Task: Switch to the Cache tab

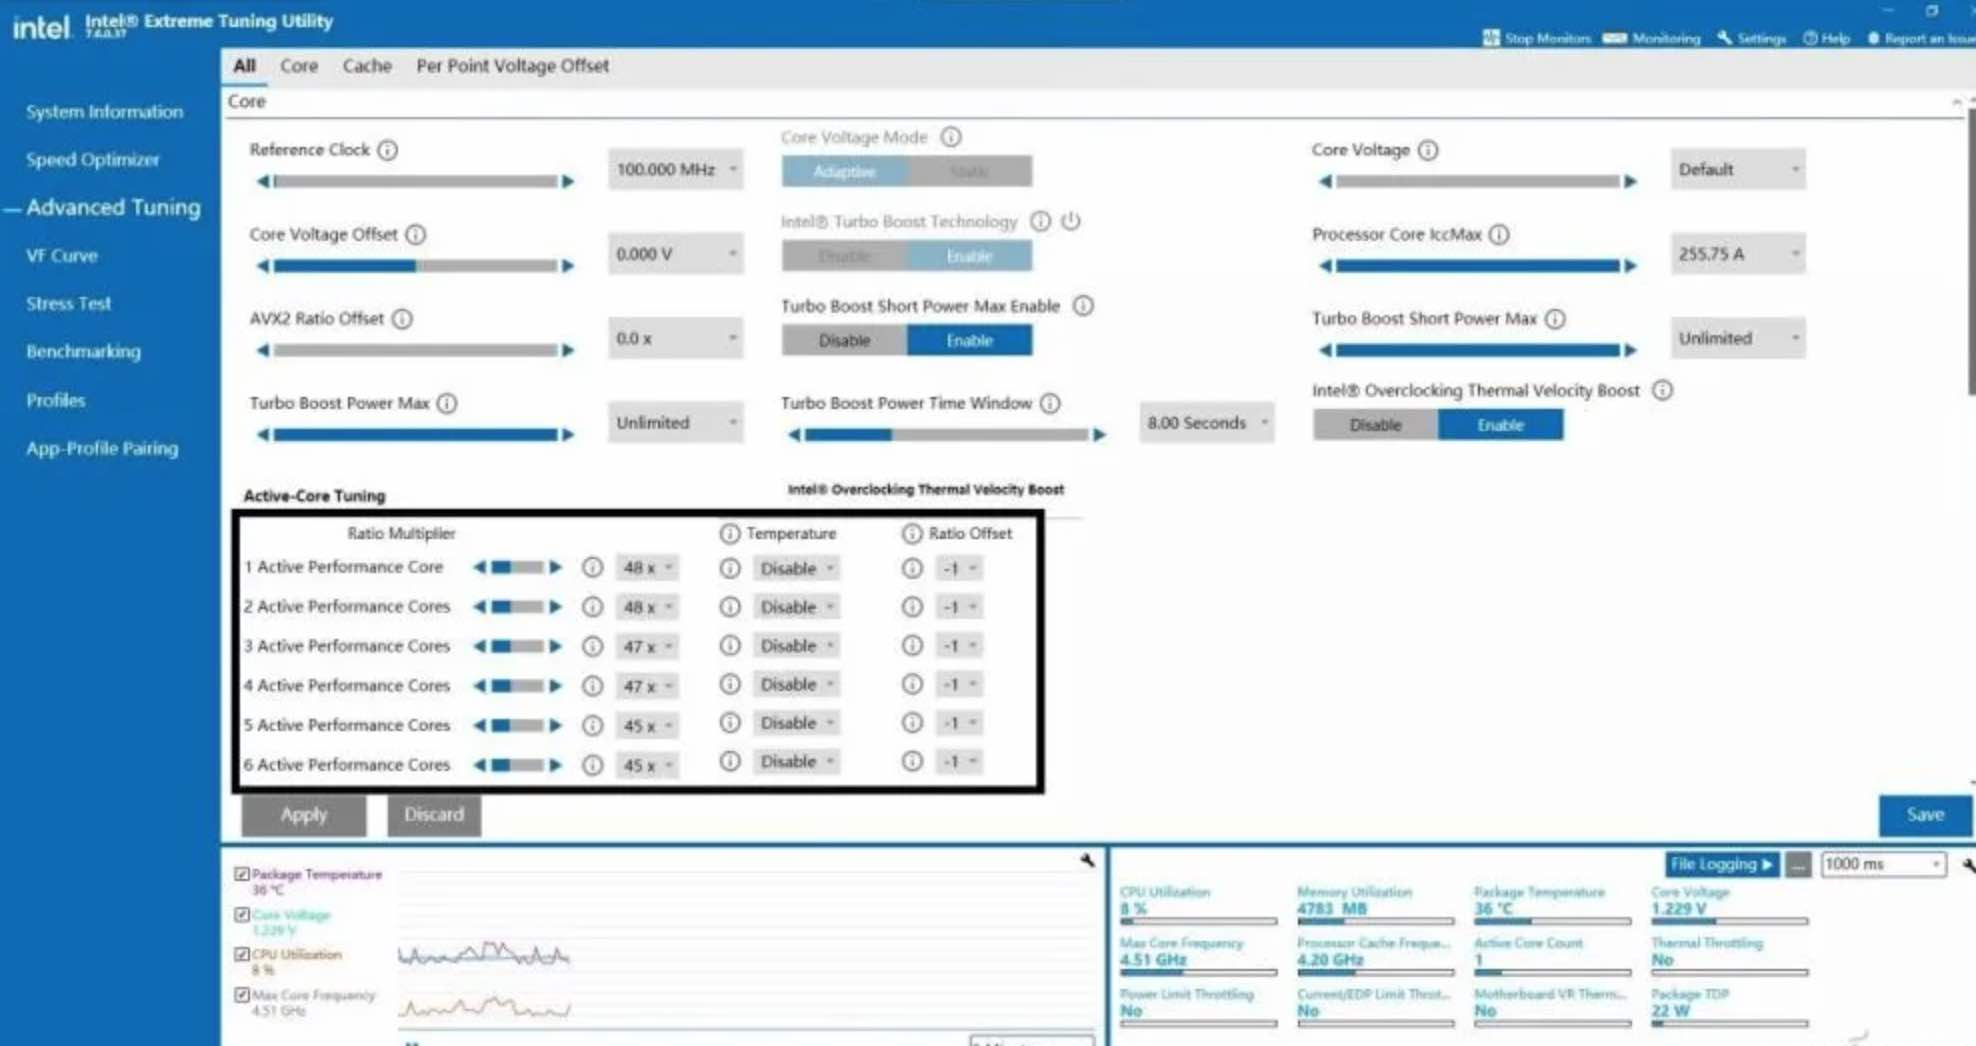Action: tap(367, 66)
